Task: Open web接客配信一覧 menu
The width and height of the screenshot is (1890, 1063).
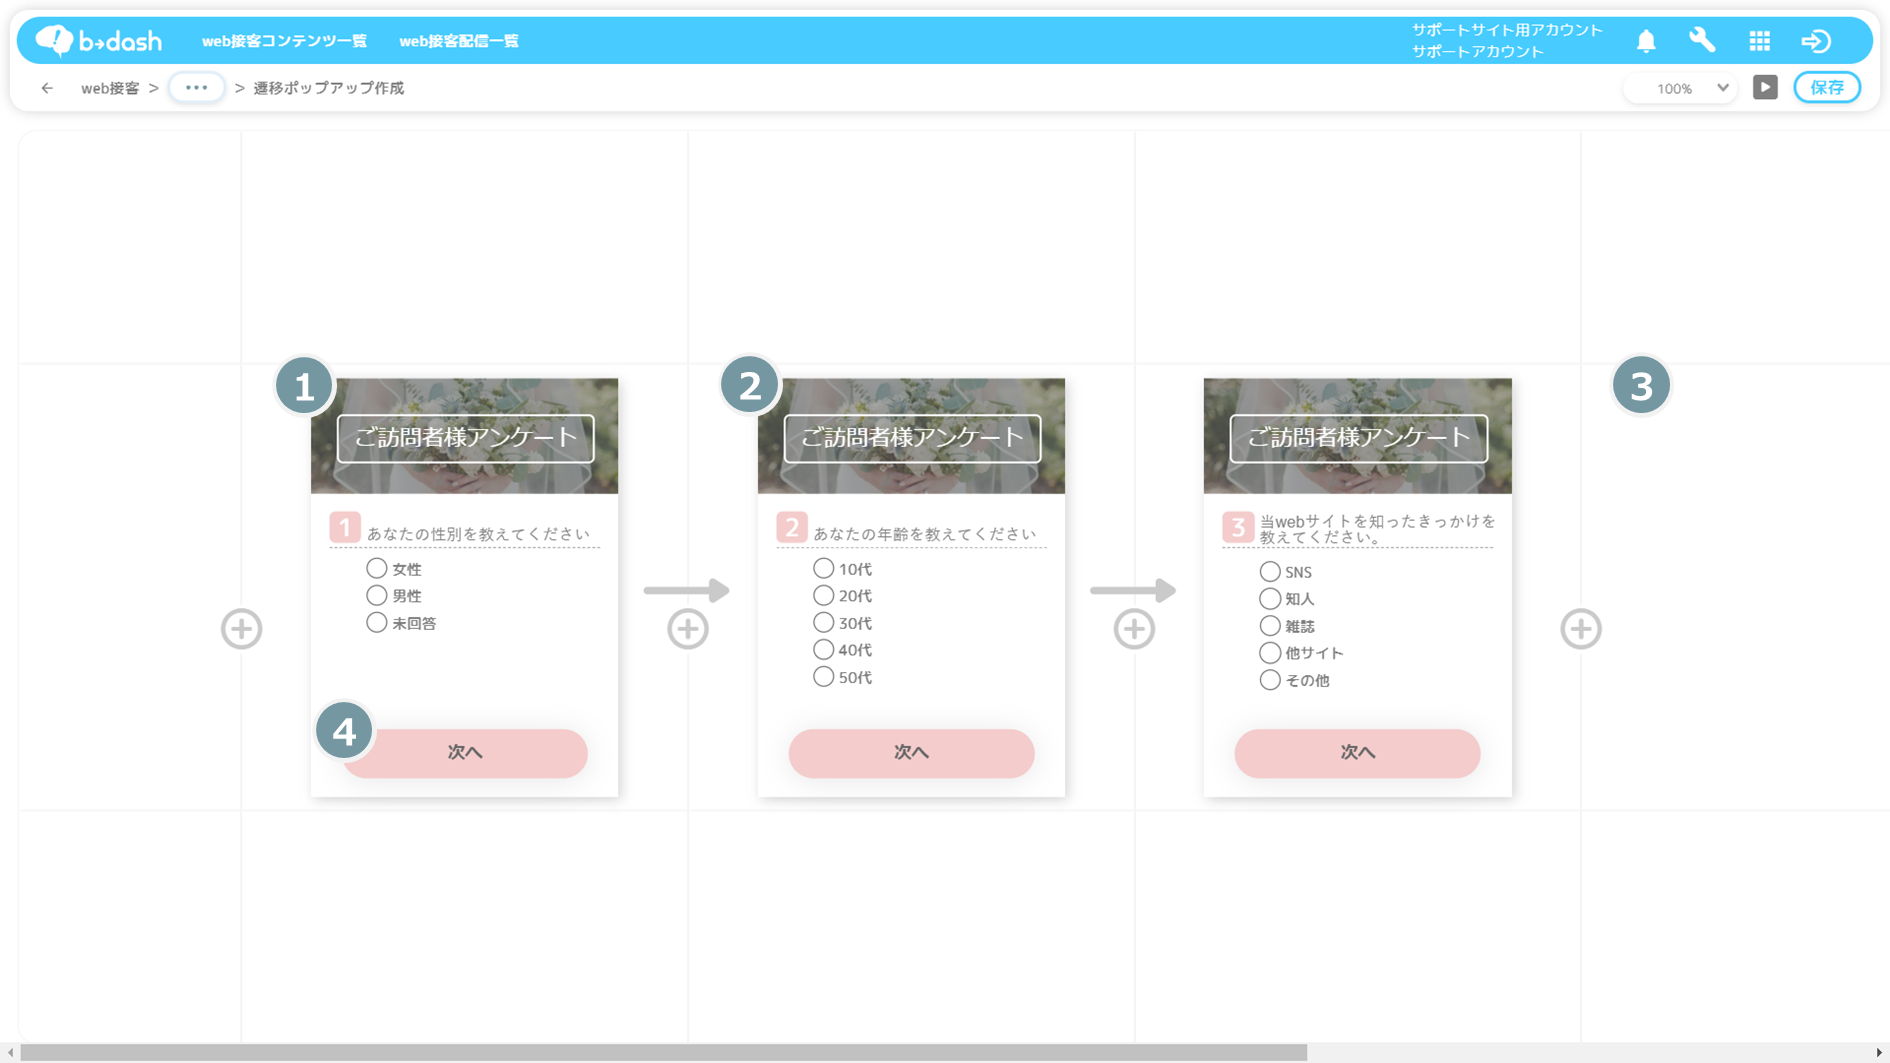Action: [x=459, y=41]
